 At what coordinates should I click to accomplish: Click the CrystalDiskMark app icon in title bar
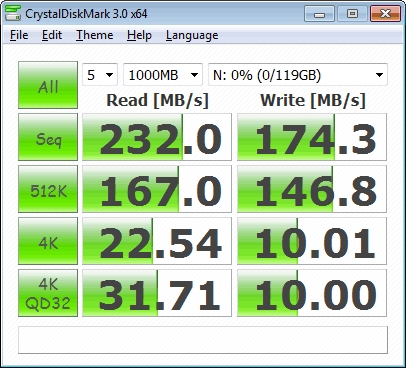(x=13, y=13)
